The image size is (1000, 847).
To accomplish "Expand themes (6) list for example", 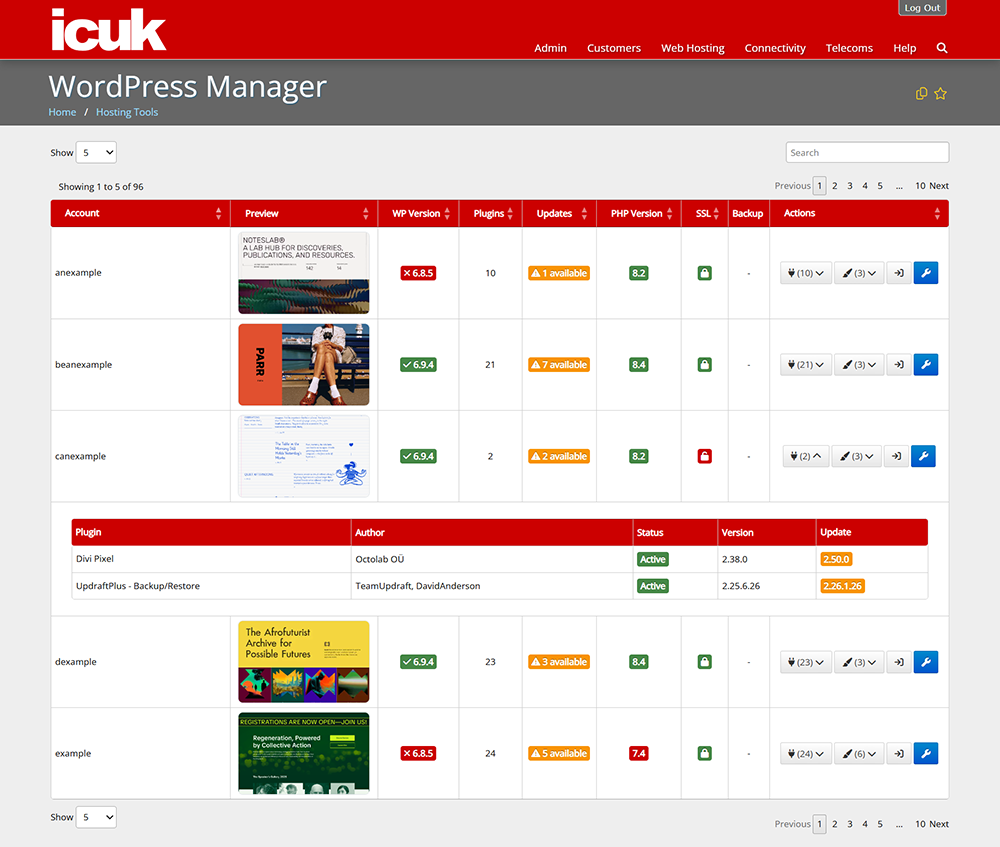I will tap(859, 753).
